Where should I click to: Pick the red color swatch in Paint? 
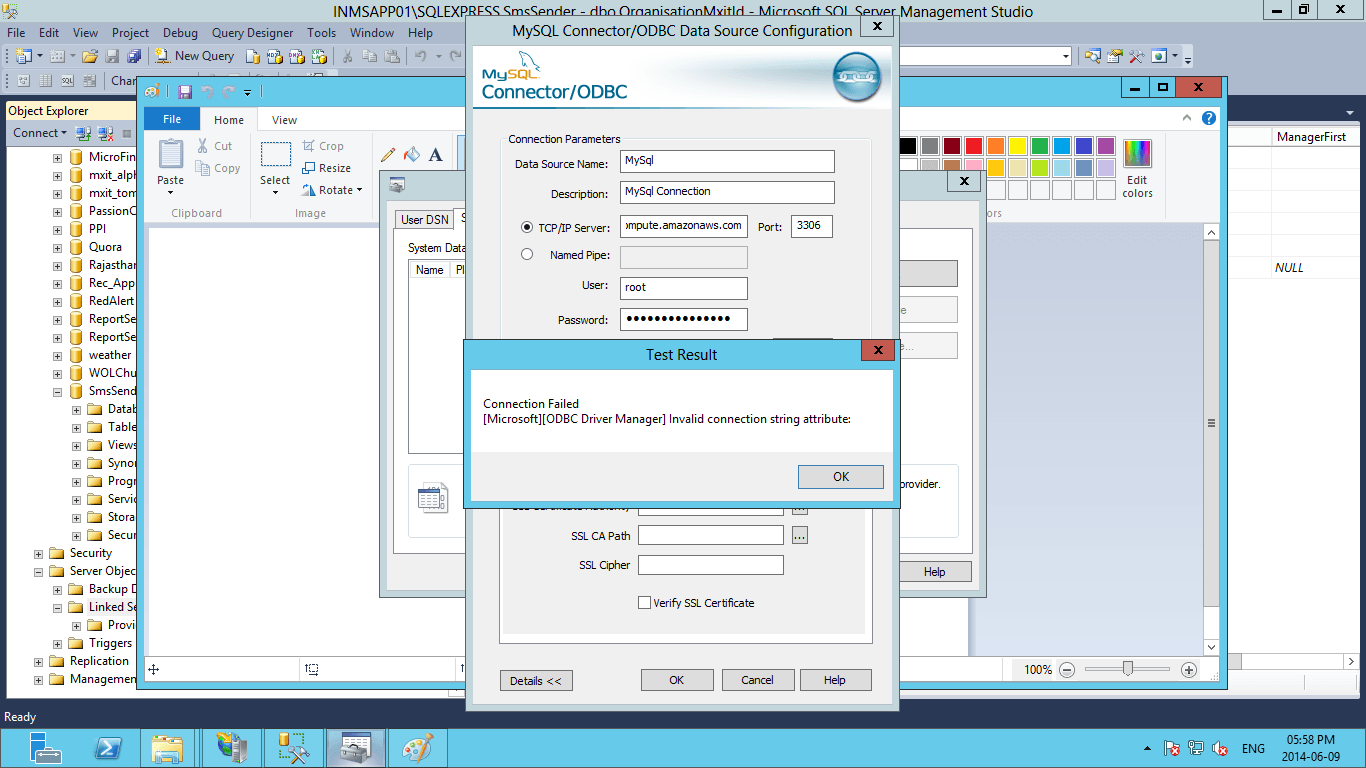click(x=973, y=146)
